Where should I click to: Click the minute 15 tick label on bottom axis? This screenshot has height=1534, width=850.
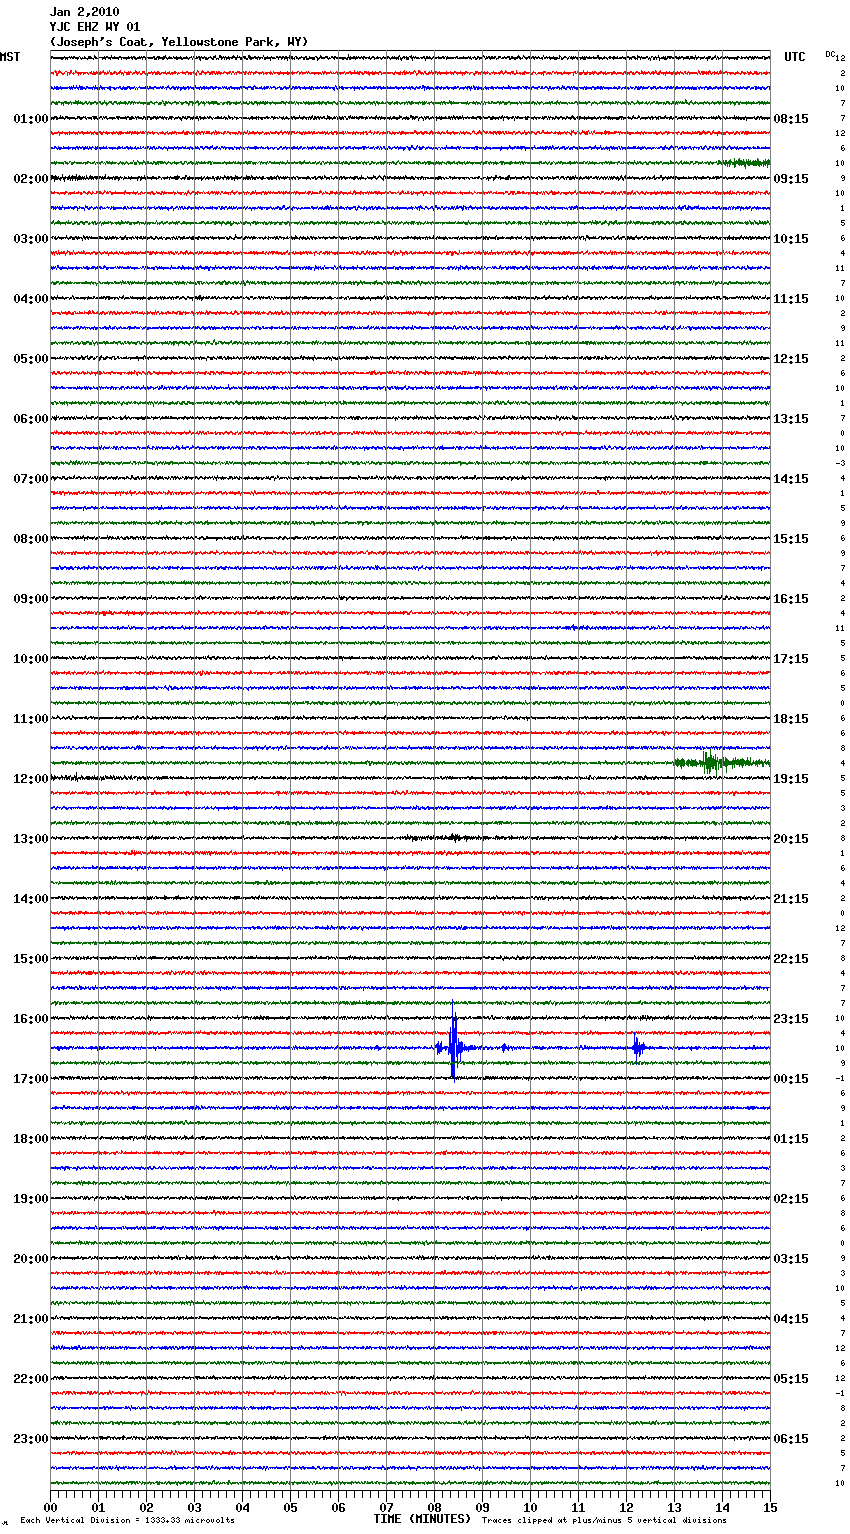(x=770, y=1507)
